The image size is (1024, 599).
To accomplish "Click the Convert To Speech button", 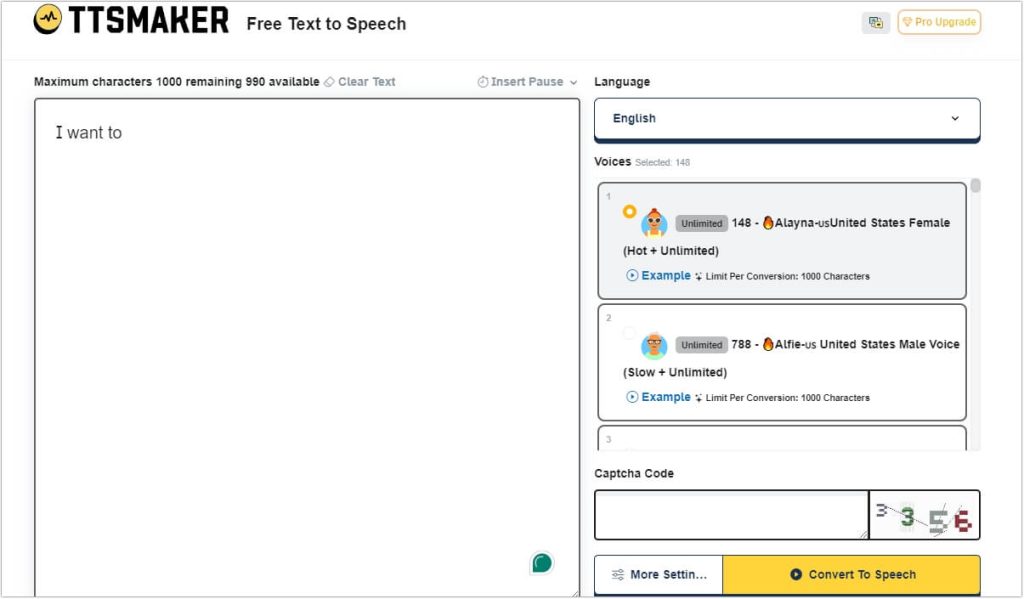I will tap(851, 575).
